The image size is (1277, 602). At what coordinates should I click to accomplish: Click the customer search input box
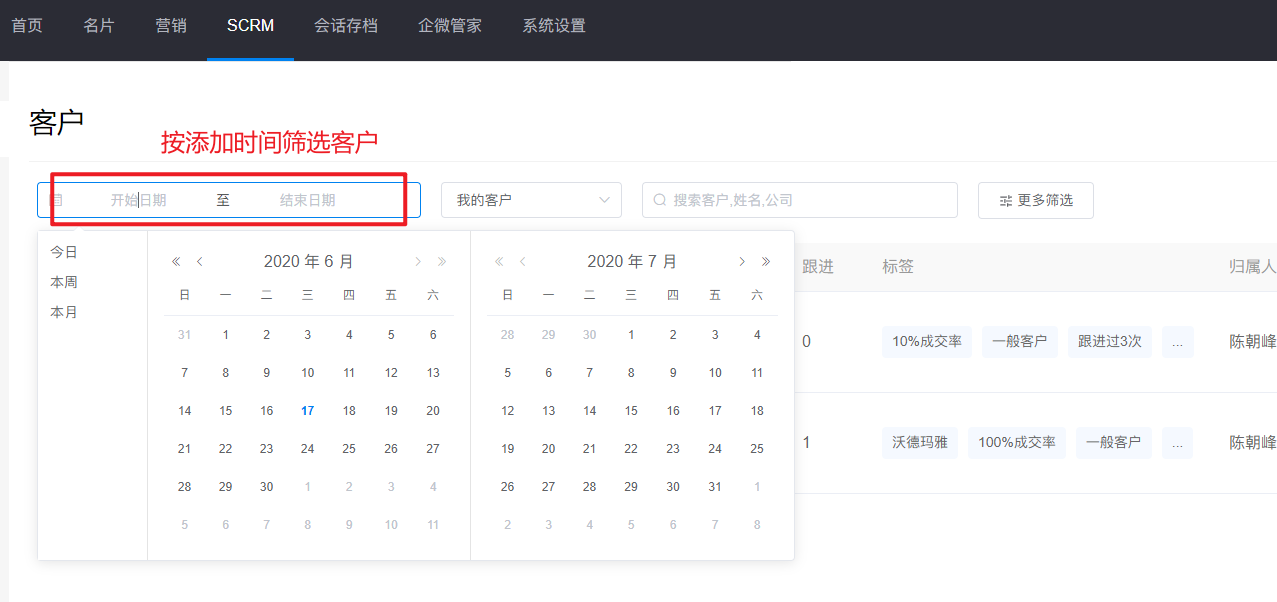point(808,200)
